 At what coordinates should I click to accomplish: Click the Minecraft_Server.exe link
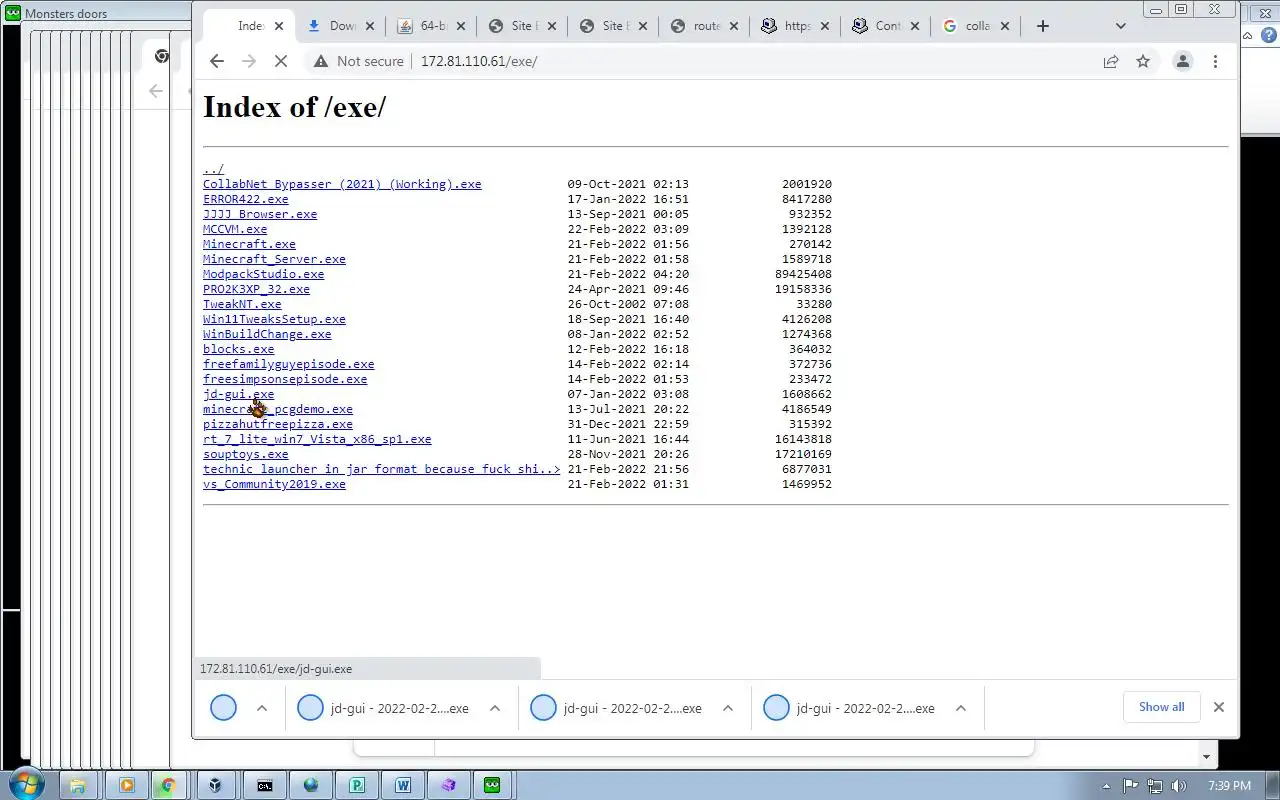click(274, 259)
